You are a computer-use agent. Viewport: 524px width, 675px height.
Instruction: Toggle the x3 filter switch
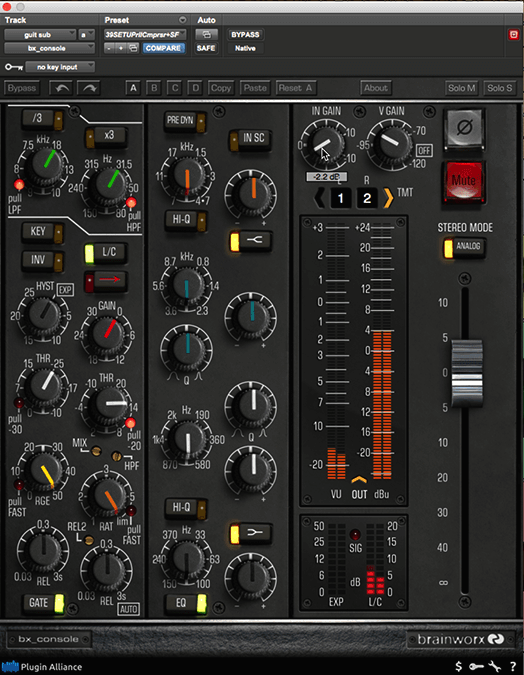(x=105, y=136)
